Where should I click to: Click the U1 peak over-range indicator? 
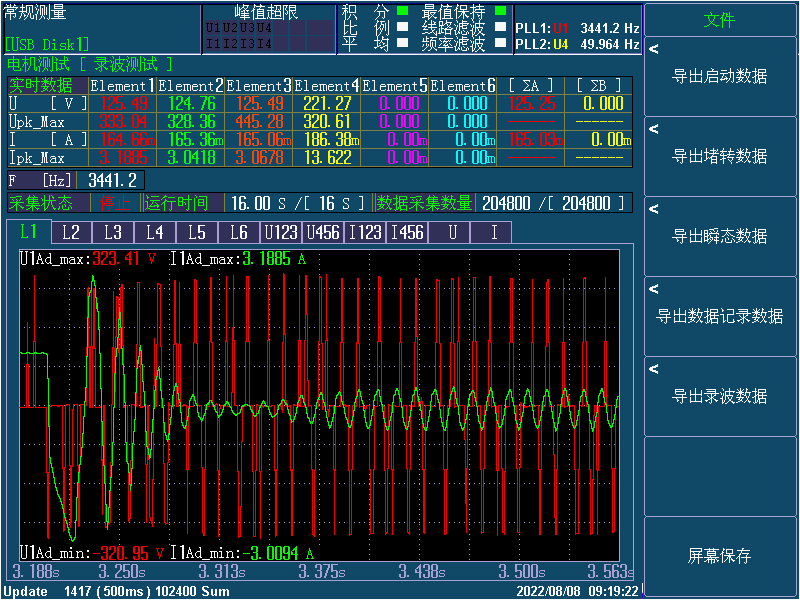coord(214,28)
